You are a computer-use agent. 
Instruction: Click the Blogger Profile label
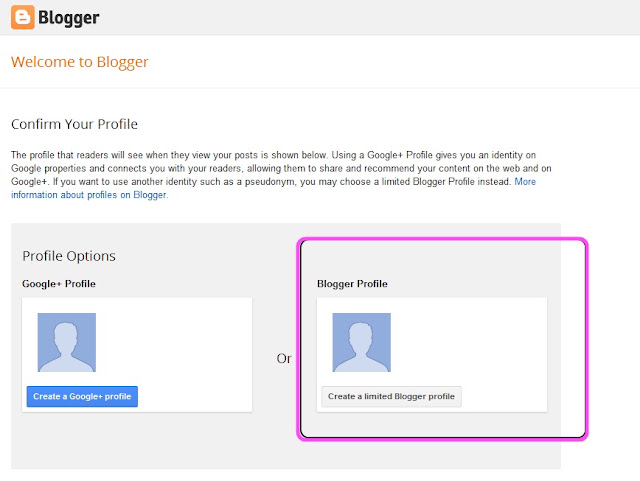coord(352,284)
